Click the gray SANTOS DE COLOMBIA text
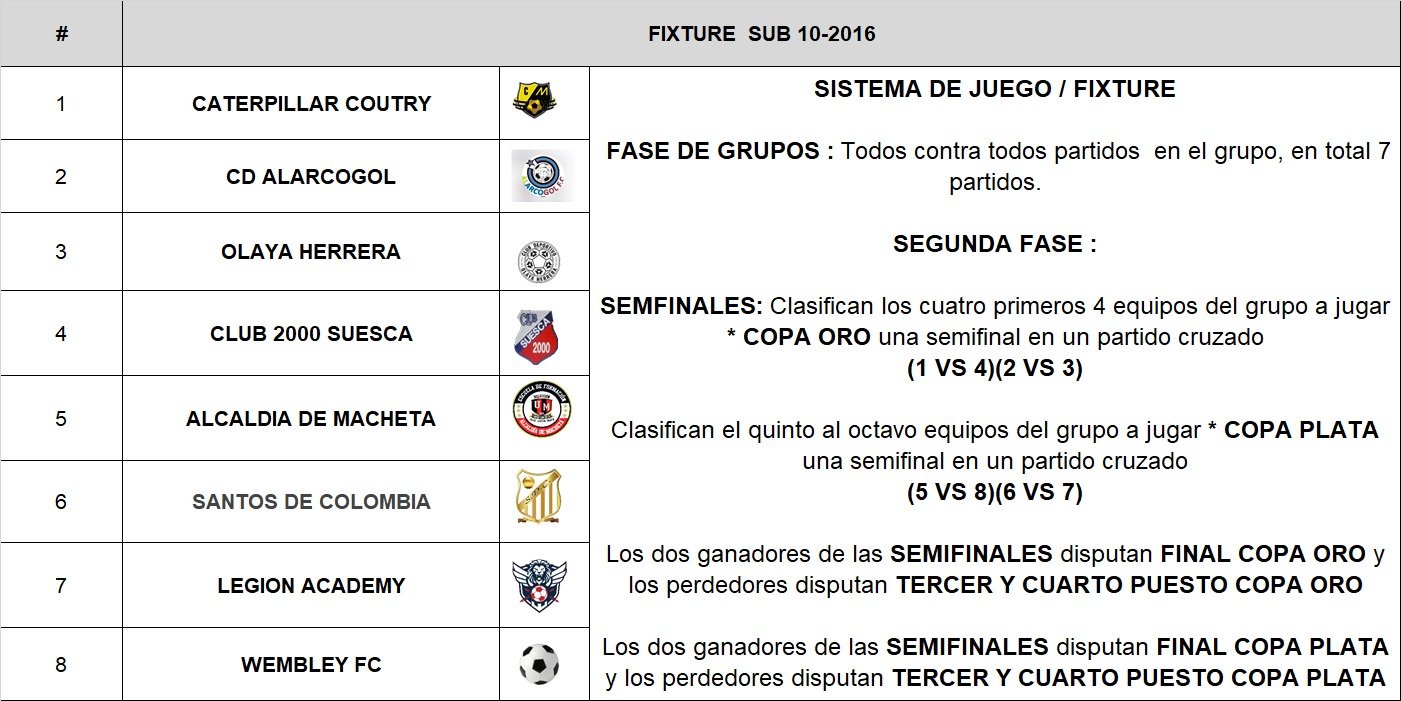 point(311,501)
